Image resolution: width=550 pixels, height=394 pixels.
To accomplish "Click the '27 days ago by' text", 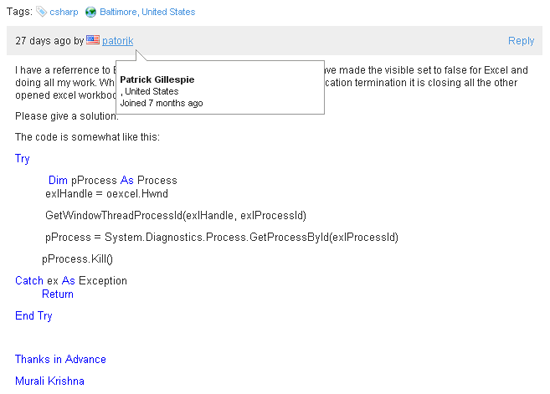I will (x=49, y=41).
